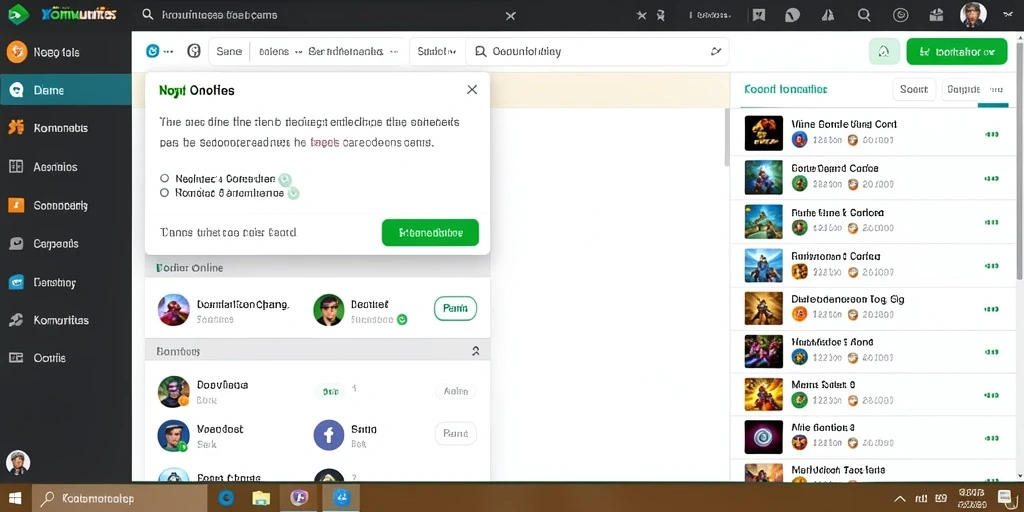This screenshot has height=512, width=1024.
Task: Open the 'Beoutief' avatar with sunglasses
Action: tap(328, 310)
